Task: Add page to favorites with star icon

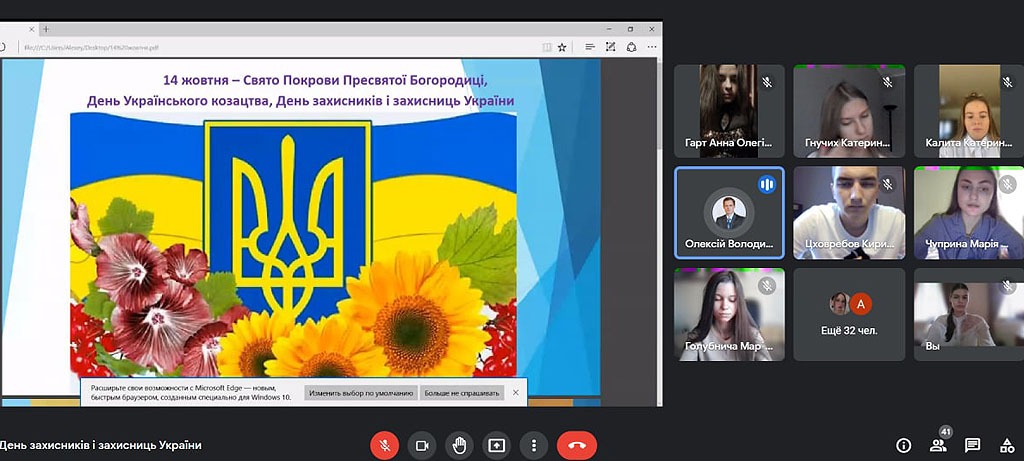Action: 562,46
